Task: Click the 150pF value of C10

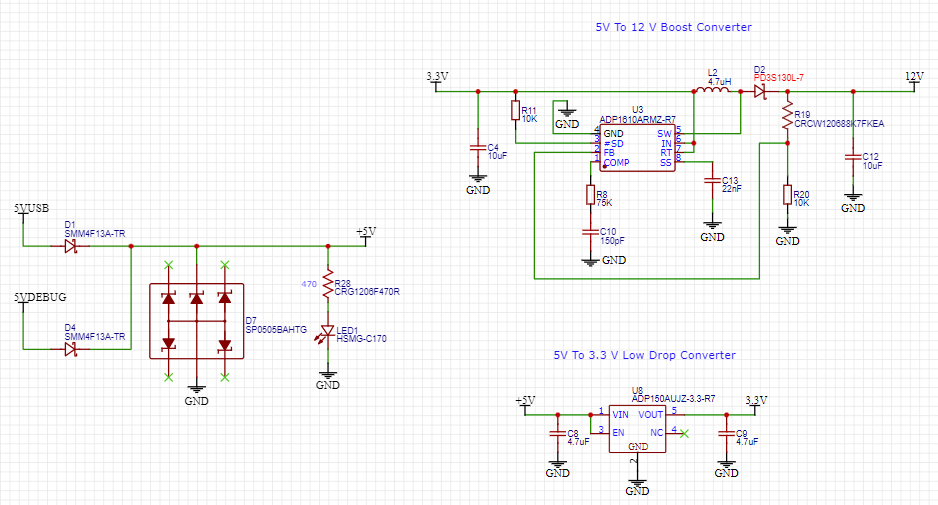Action: coord(612,241)
